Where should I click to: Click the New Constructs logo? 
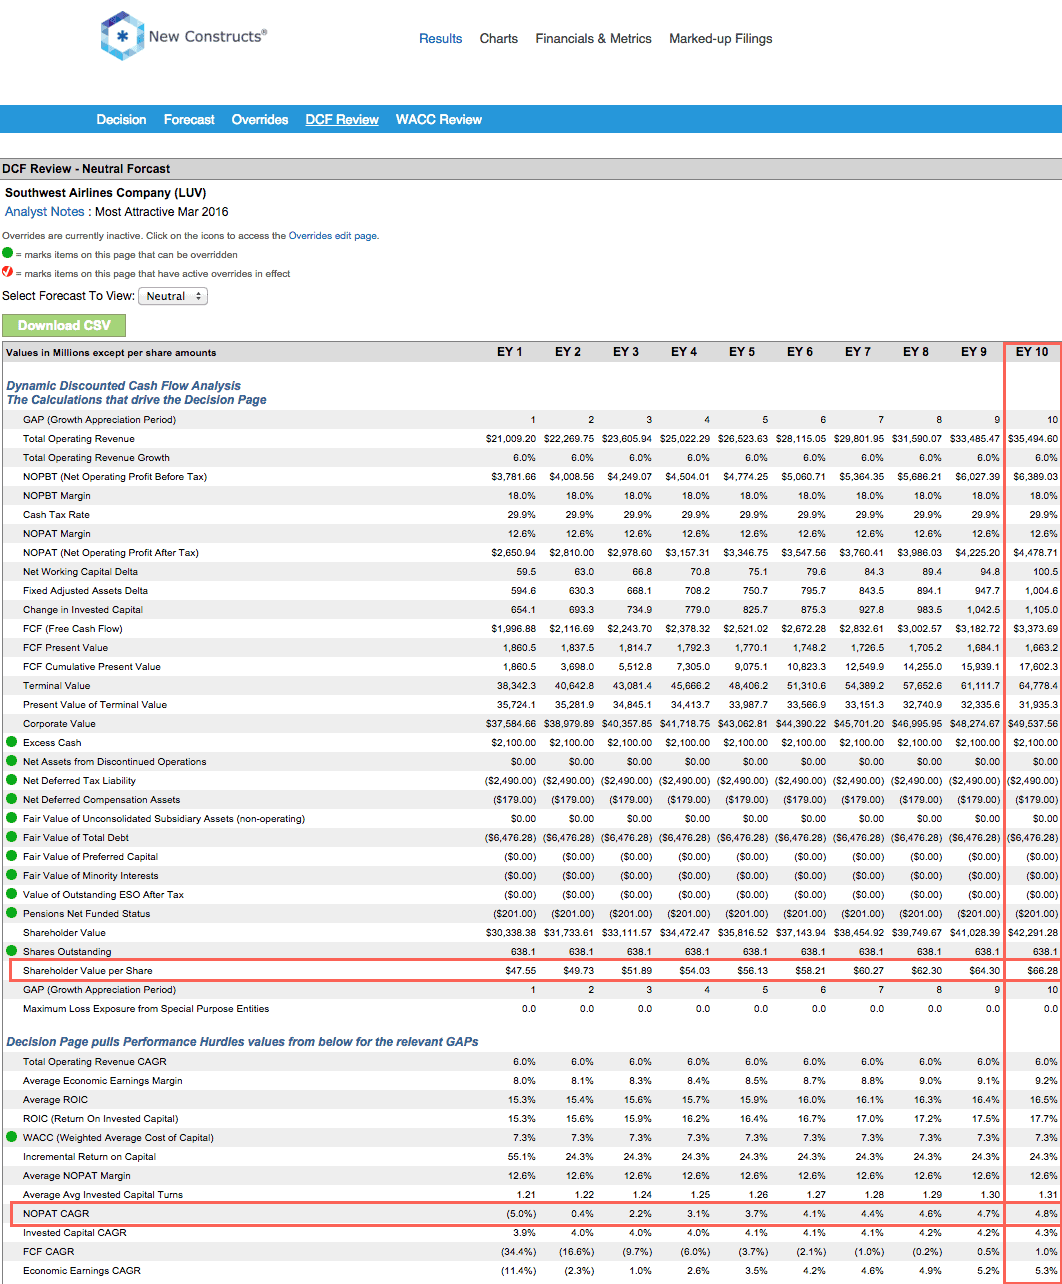[x=184, y=37]
